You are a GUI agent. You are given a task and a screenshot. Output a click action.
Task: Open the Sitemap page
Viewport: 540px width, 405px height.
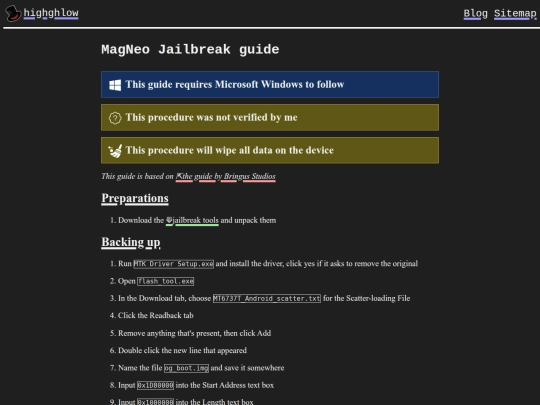coord(515,13)
